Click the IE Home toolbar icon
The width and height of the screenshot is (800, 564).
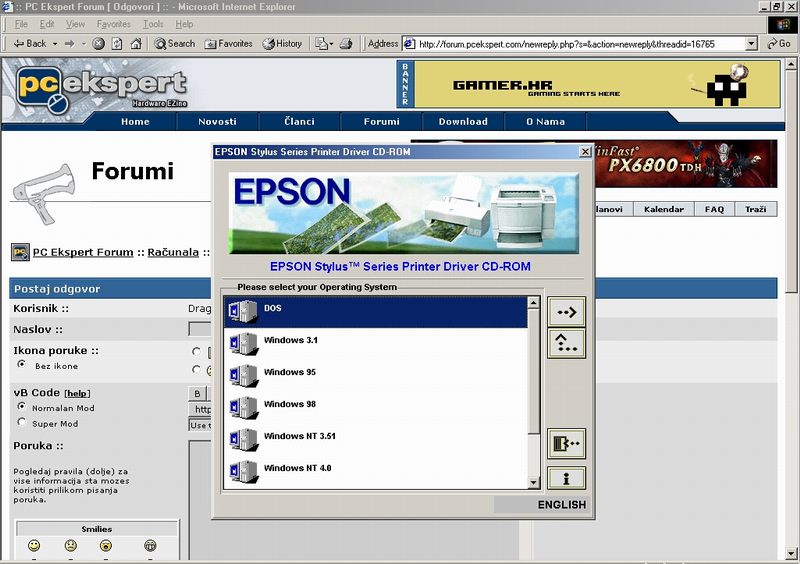[136, 44]
